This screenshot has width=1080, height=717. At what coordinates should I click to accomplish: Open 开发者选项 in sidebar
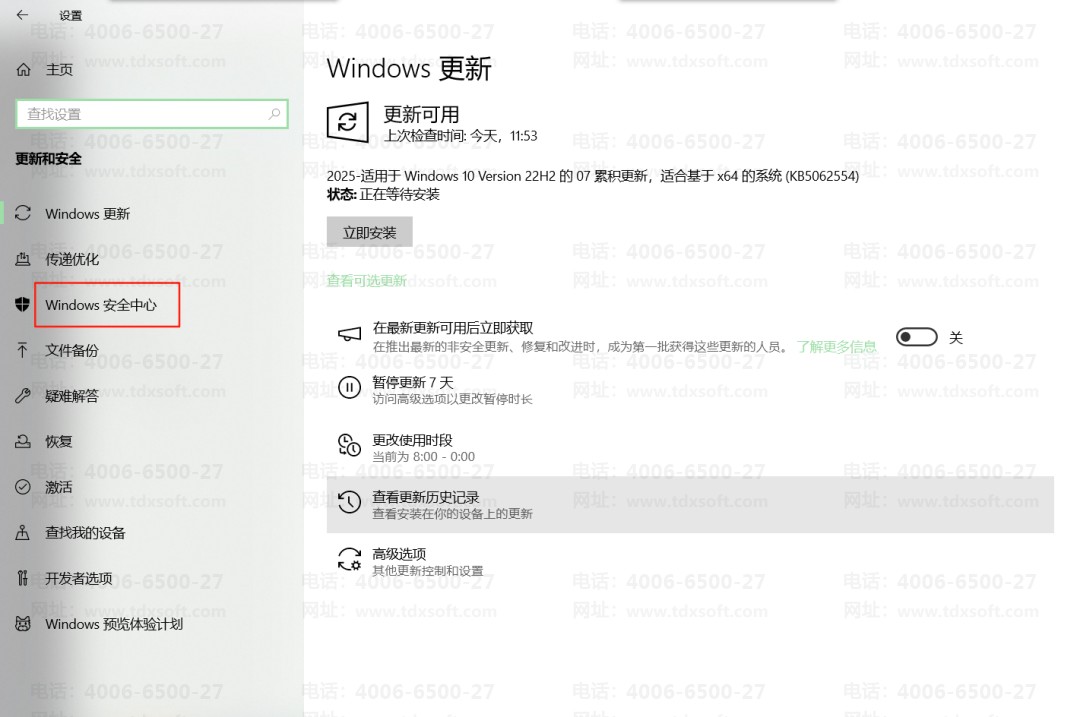(79, 579)
